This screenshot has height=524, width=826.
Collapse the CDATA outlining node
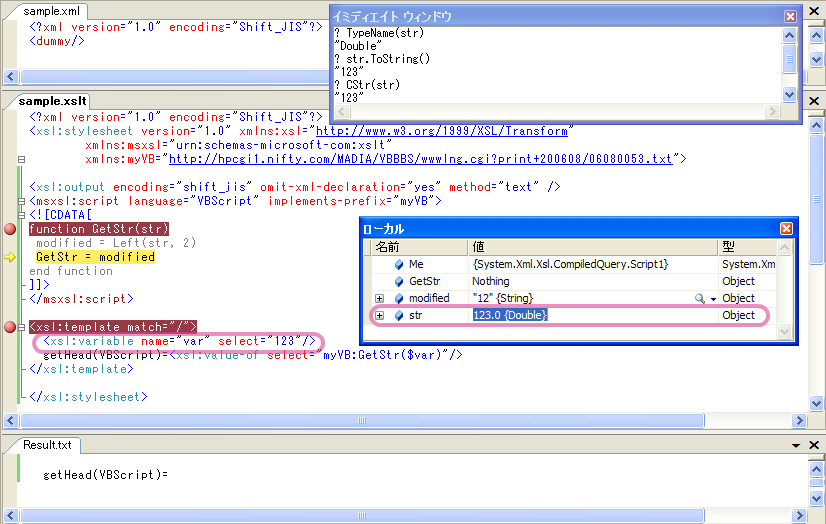click(x=21, y=215)
